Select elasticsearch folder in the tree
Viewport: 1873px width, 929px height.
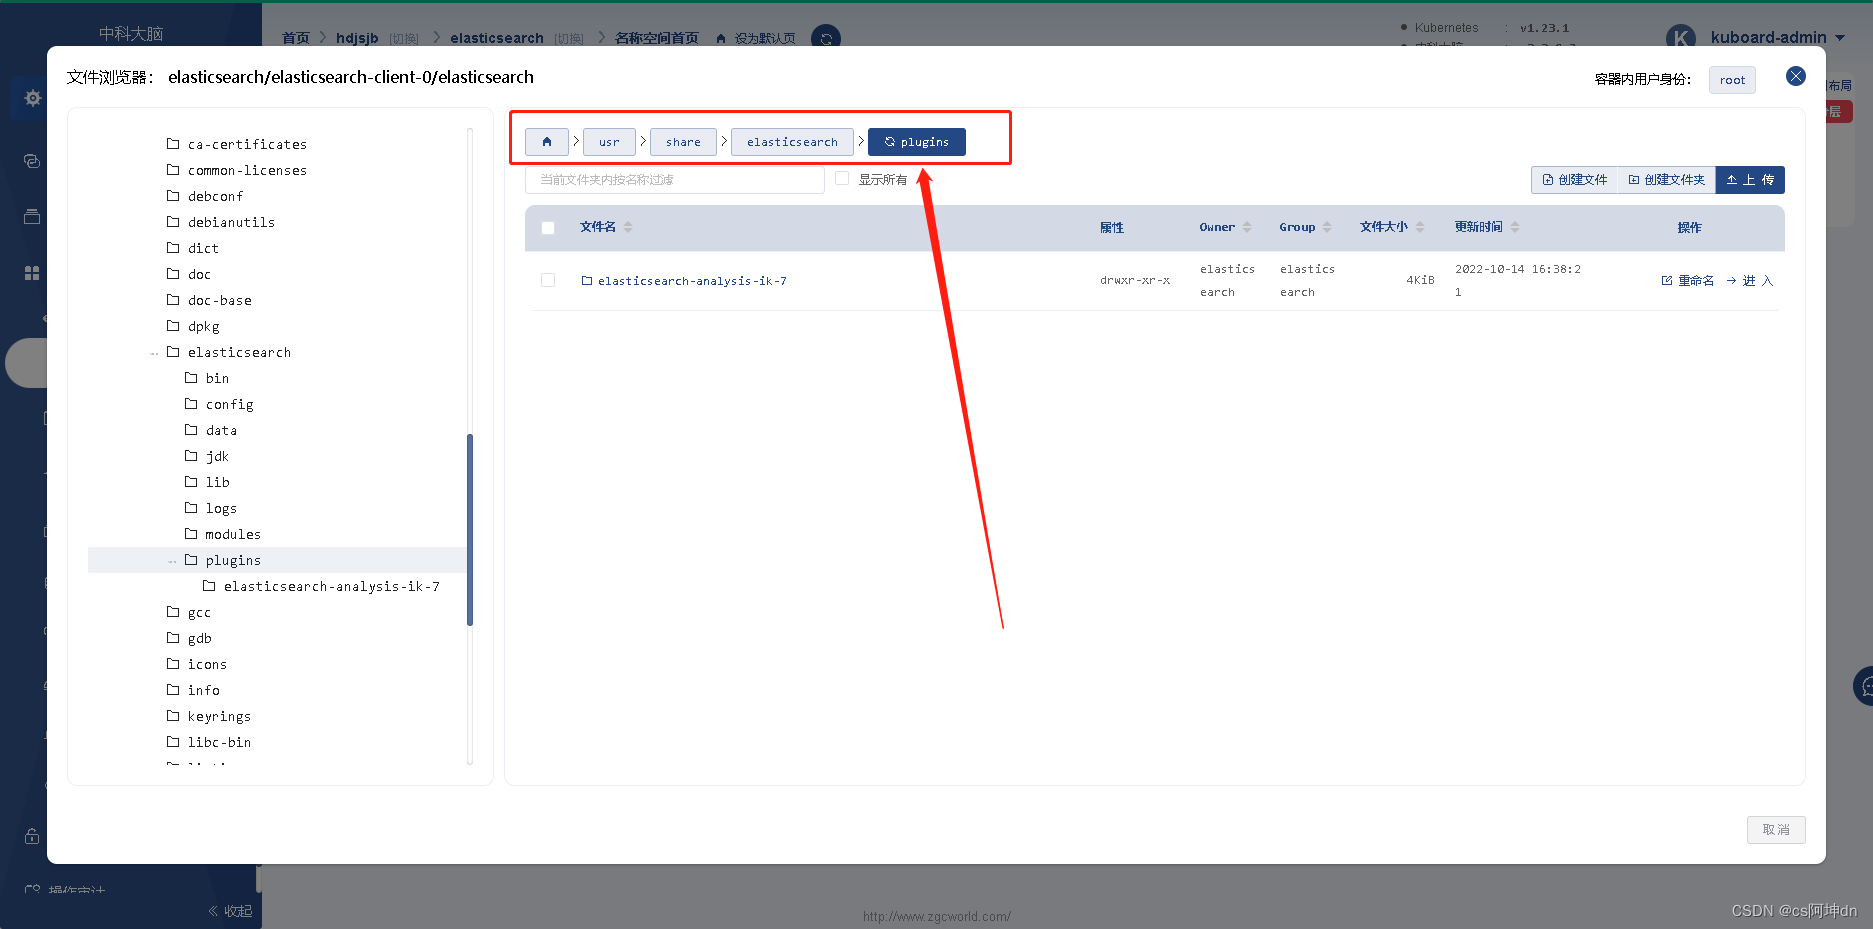tap(239, 352)
